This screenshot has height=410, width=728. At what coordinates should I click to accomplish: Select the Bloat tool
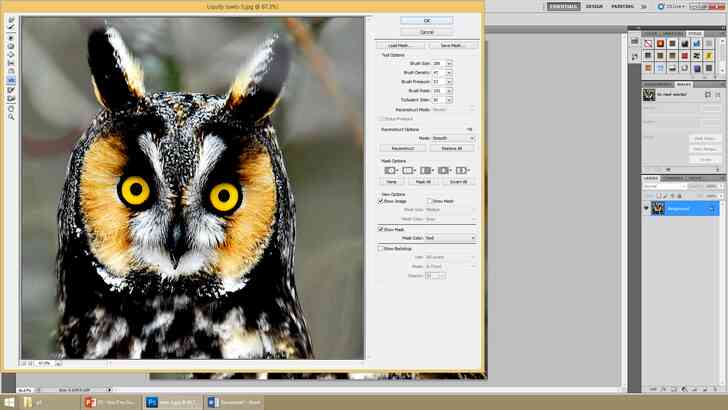click(x=11, y=55)
